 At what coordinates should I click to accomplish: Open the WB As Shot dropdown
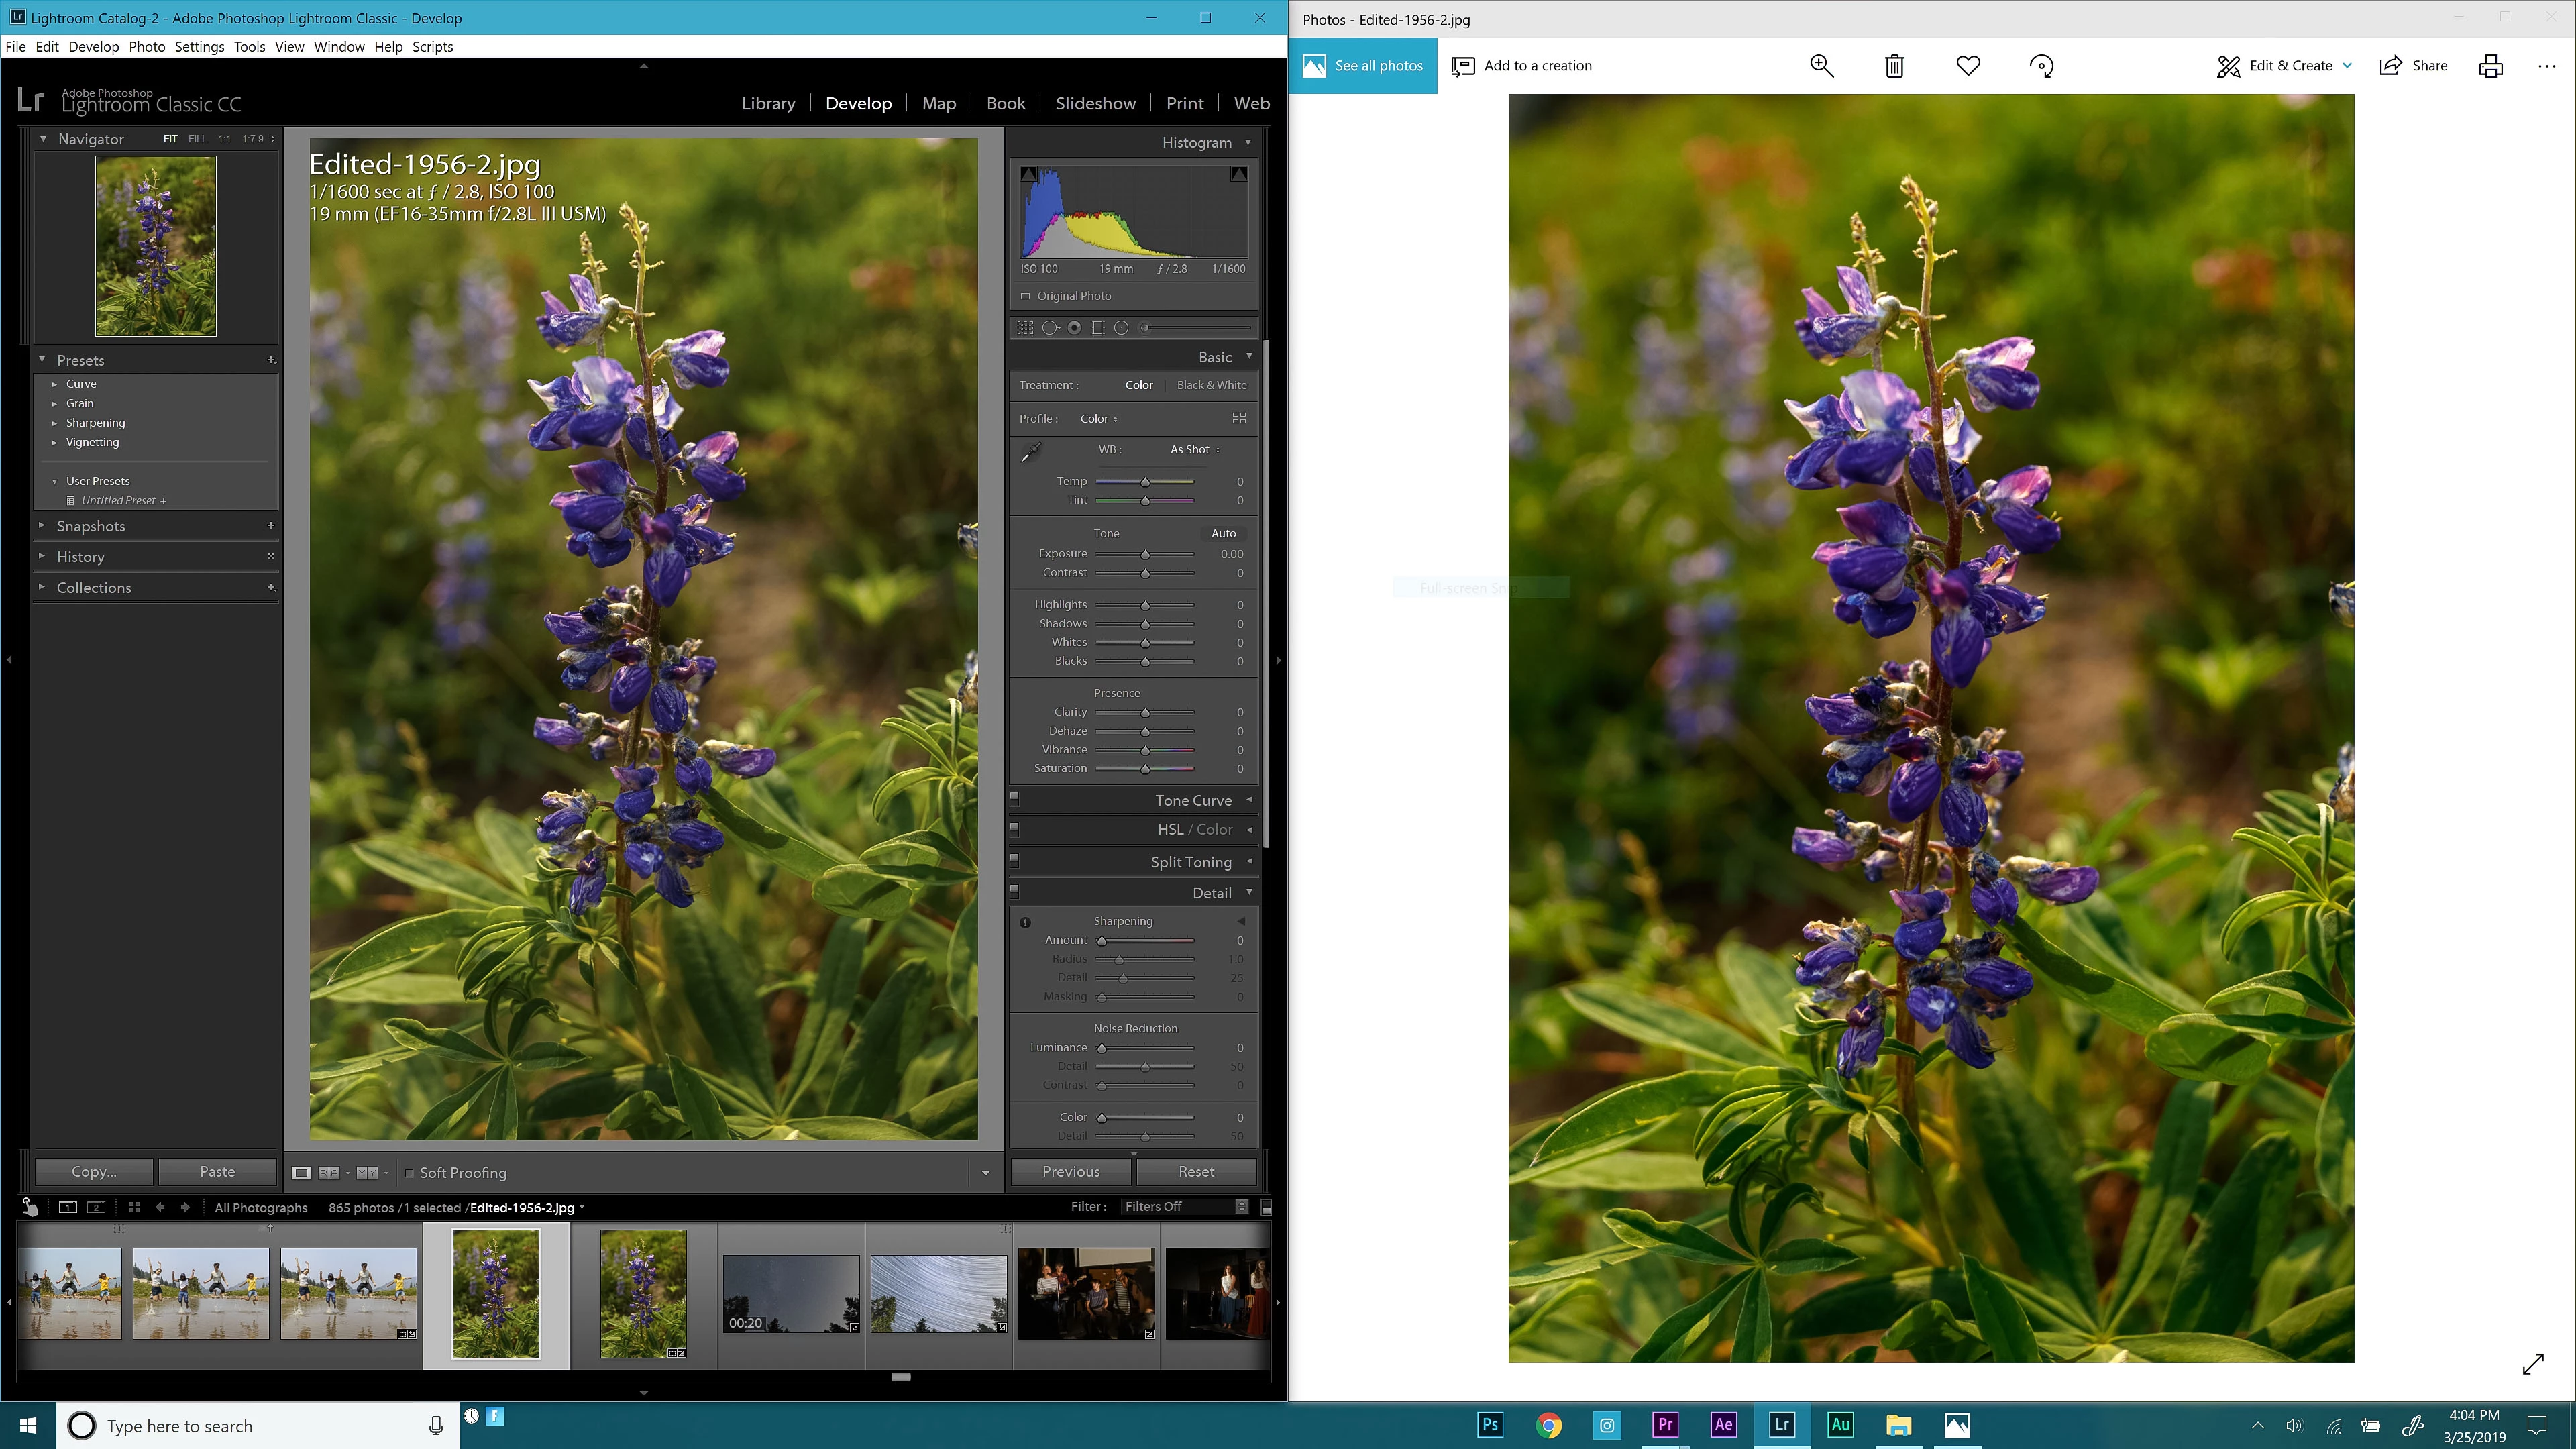pyautogui.click(x=1194, y=450)
